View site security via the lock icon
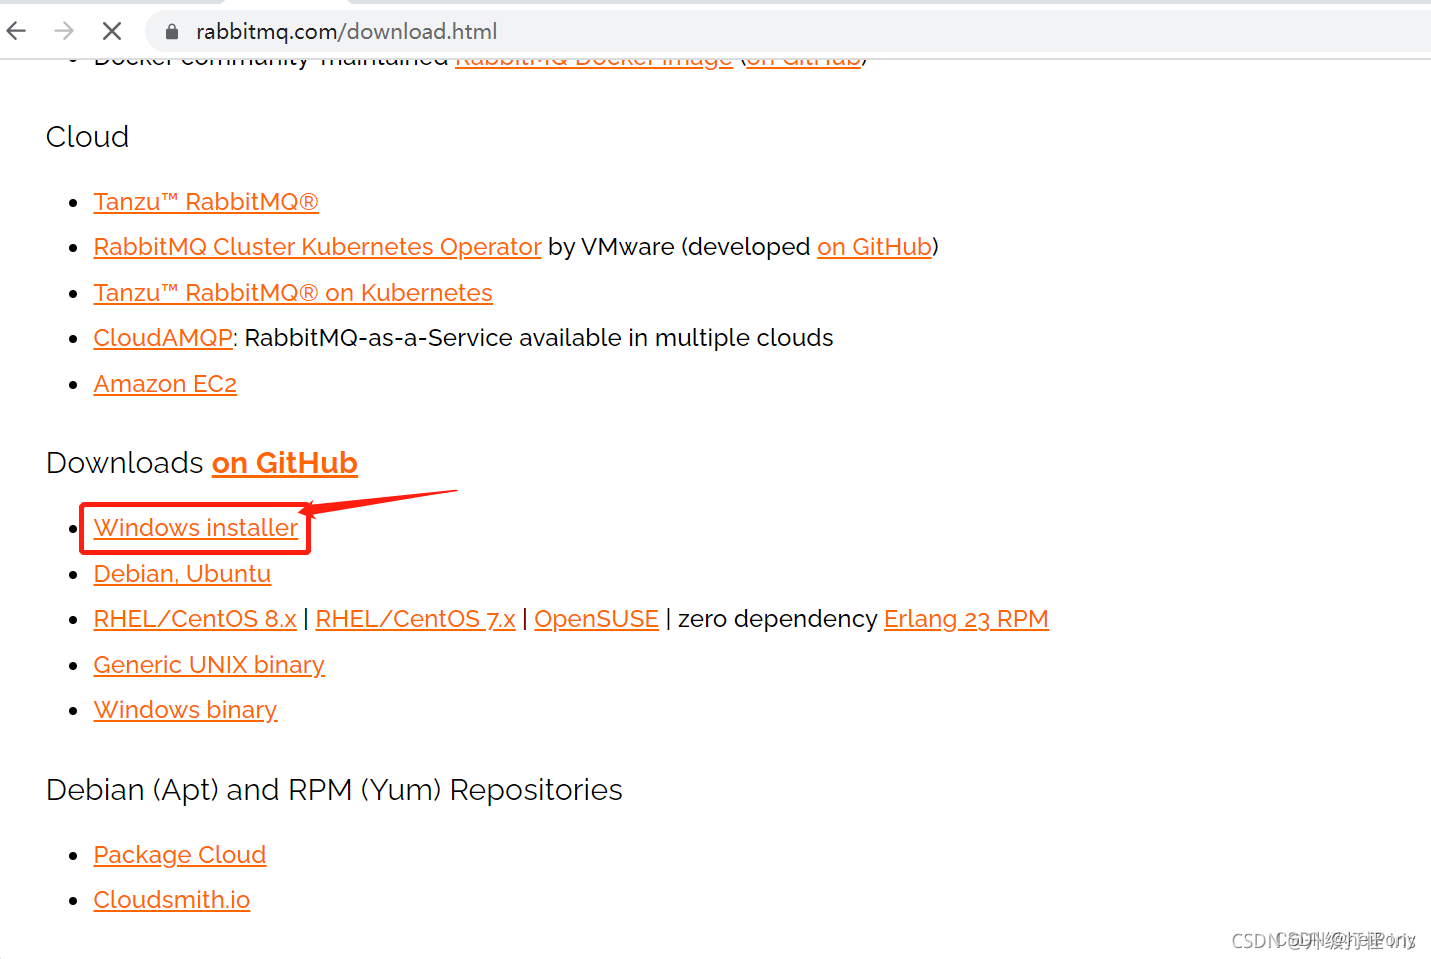This screenshot has height=959, width=1431. coord(172,32)
